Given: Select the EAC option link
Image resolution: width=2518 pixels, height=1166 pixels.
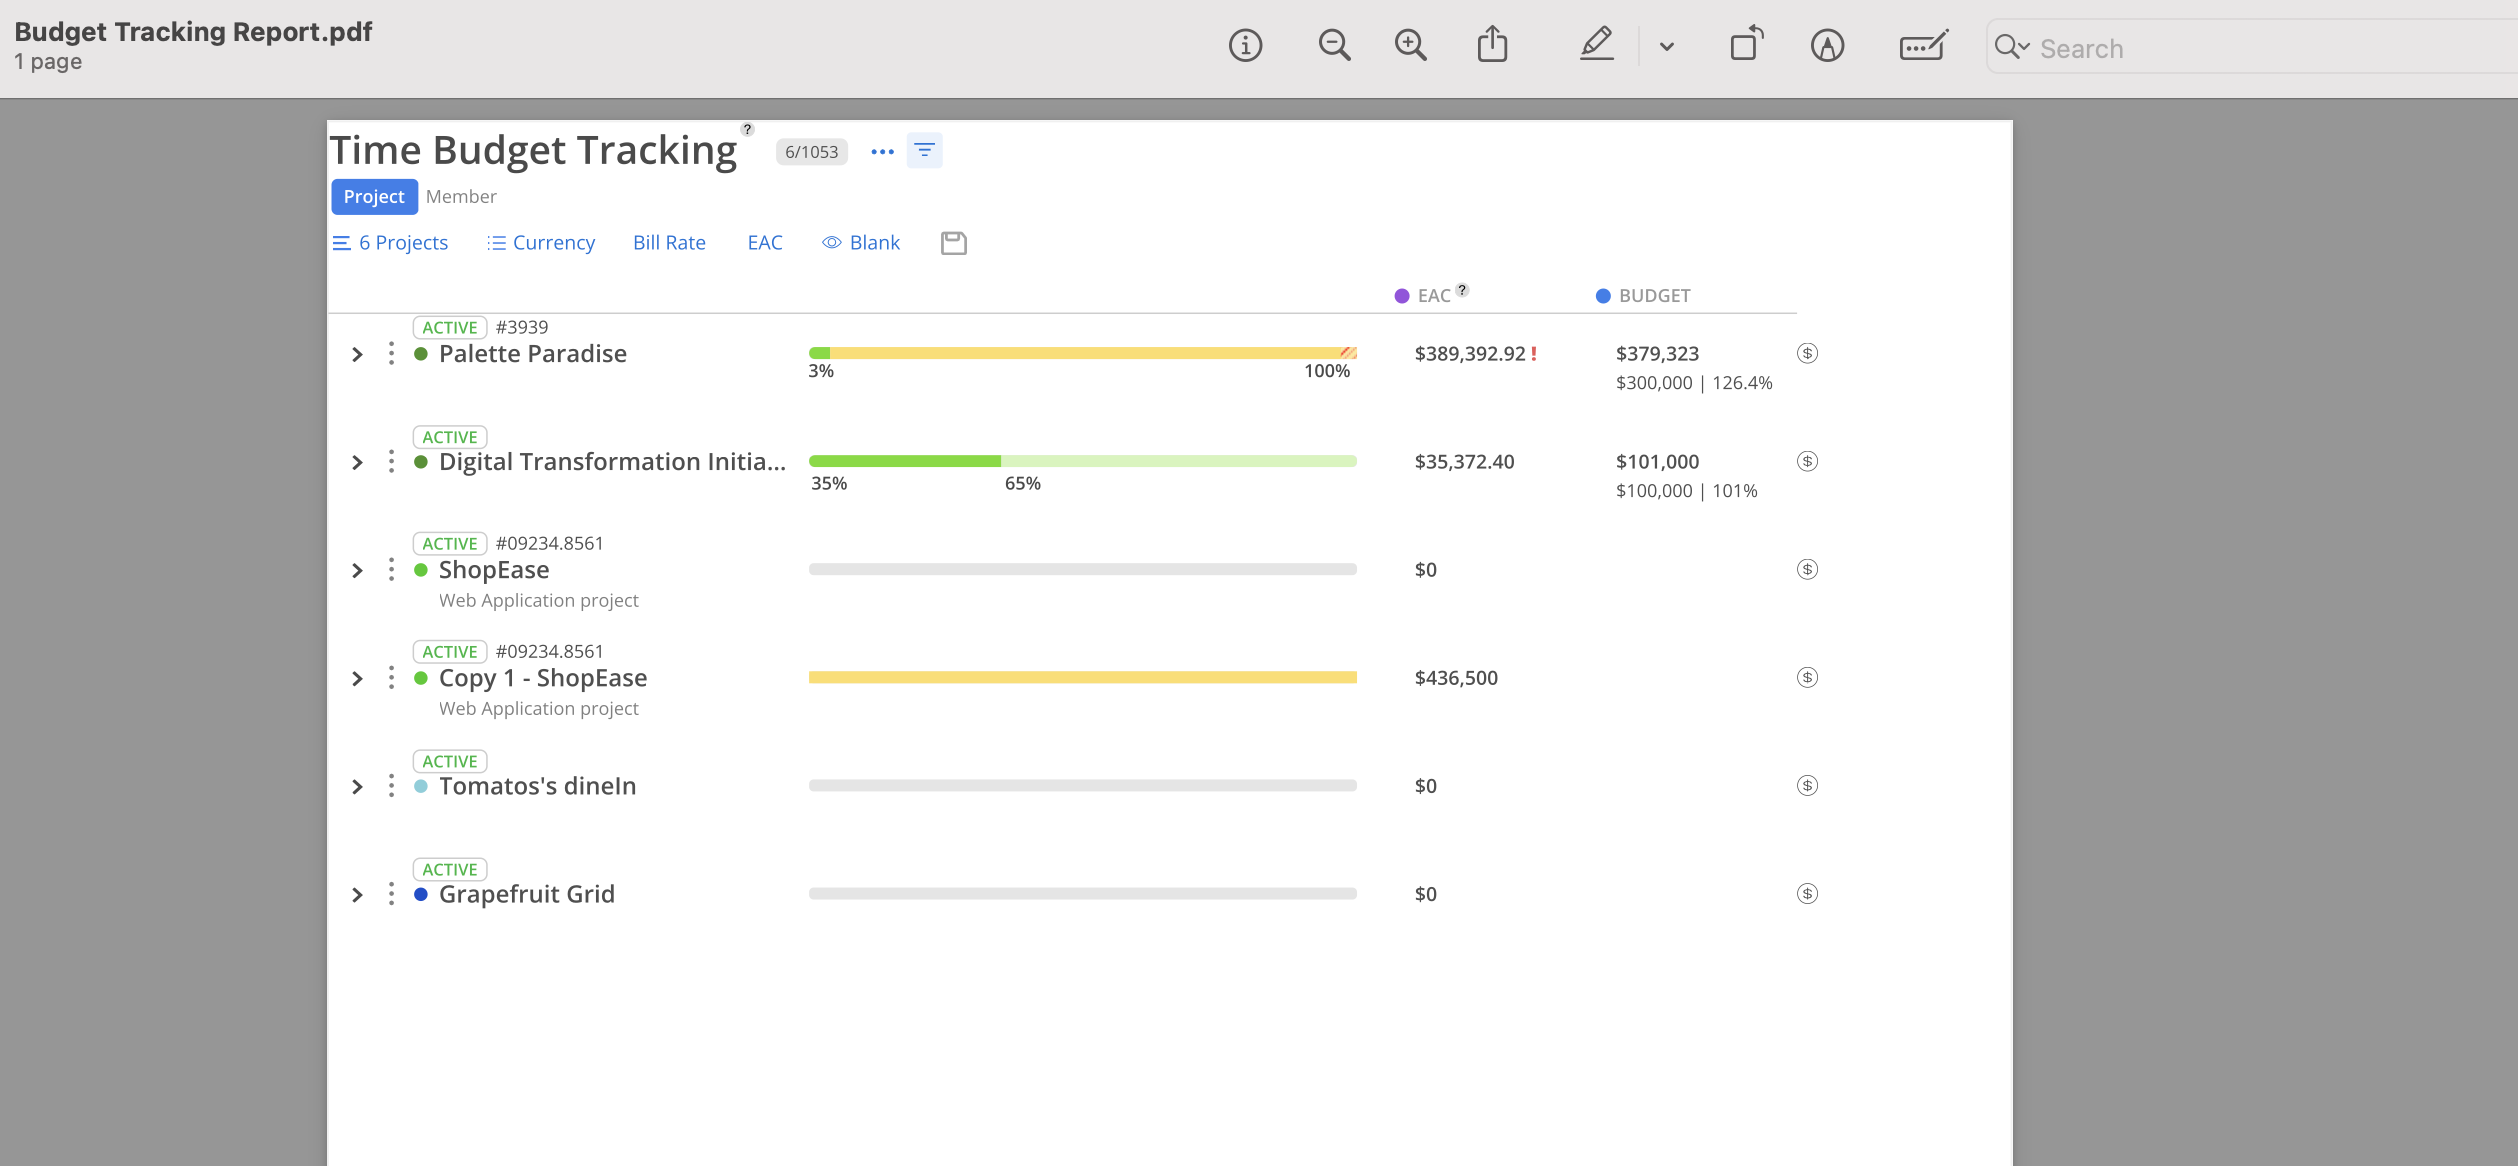Looking at the screenshot, I should 765,243.
